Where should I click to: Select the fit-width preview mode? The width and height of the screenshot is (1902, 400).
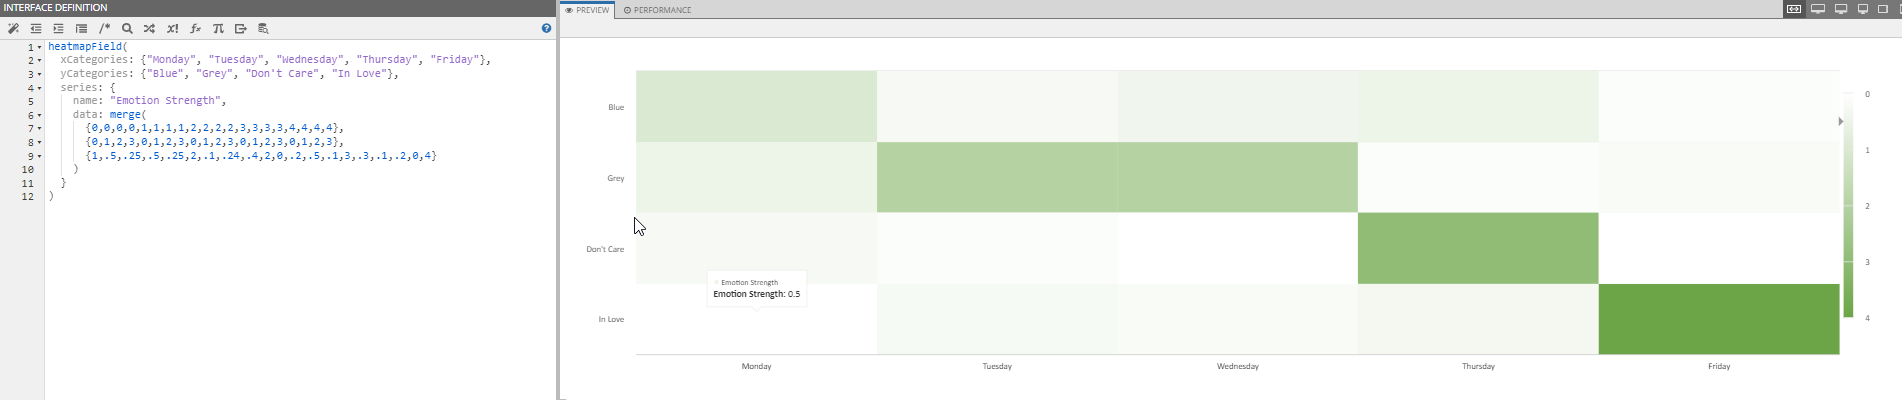[1794, 9]
